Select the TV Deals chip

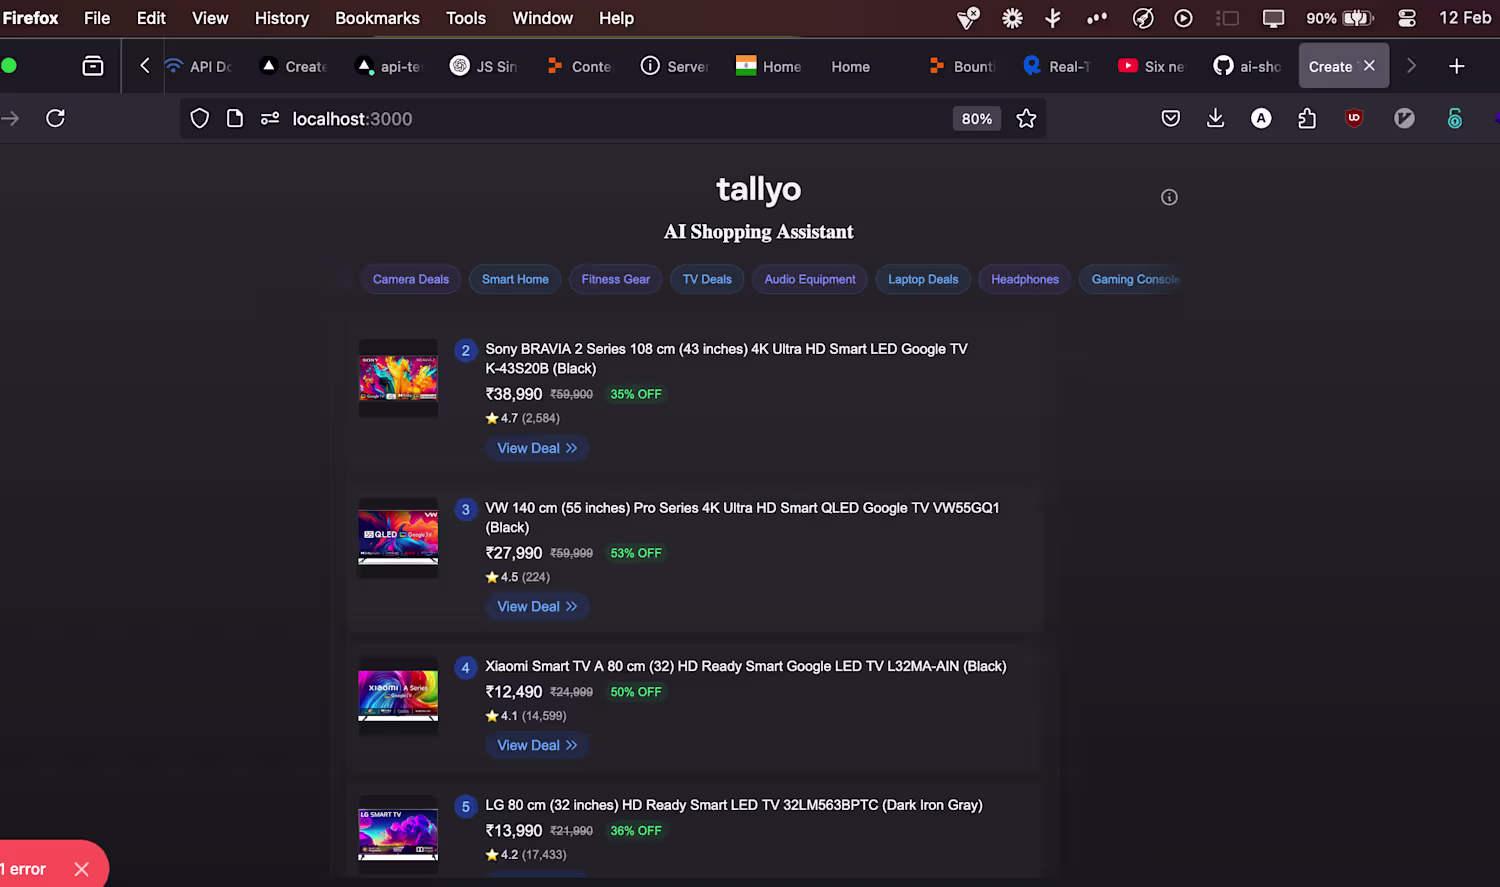tap(707, 279)
